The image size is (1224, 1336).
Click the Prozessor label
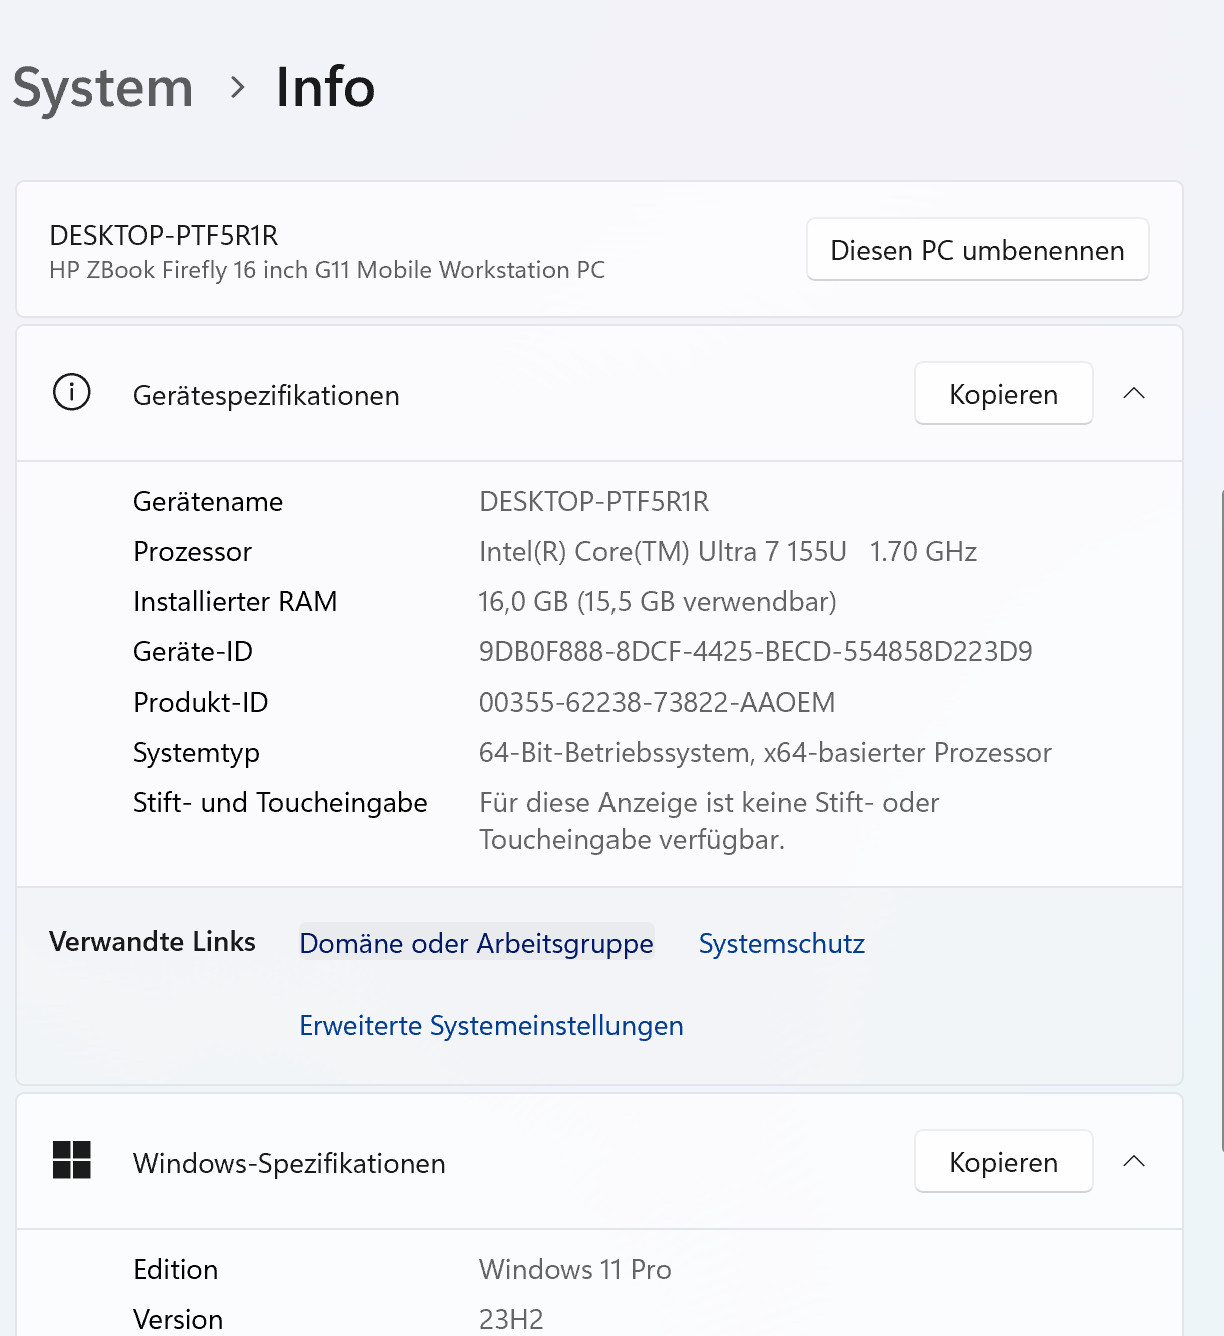coord(192,551)
